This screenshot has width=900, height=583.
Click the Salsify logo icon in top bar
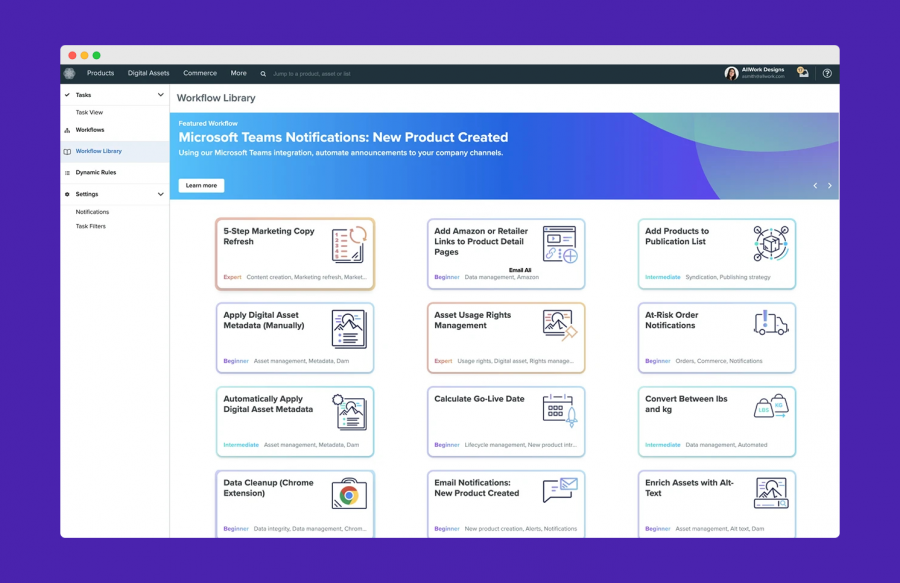[x=69, y=73]
